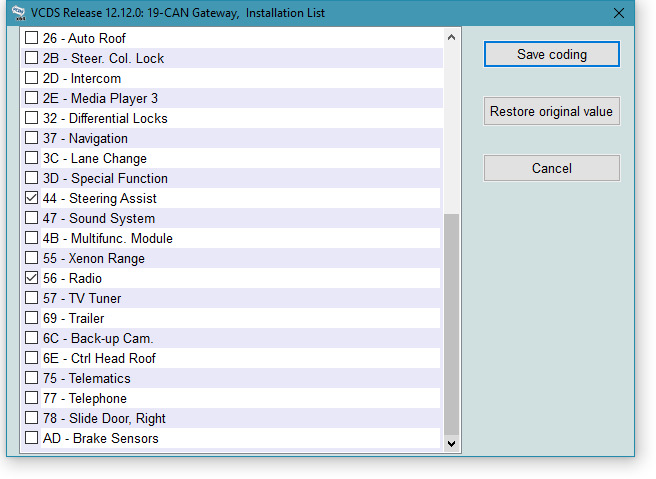Tick 78 - Slide Door, Right checkbox
The width and height of the screenshot is (656, 479).
31,418
